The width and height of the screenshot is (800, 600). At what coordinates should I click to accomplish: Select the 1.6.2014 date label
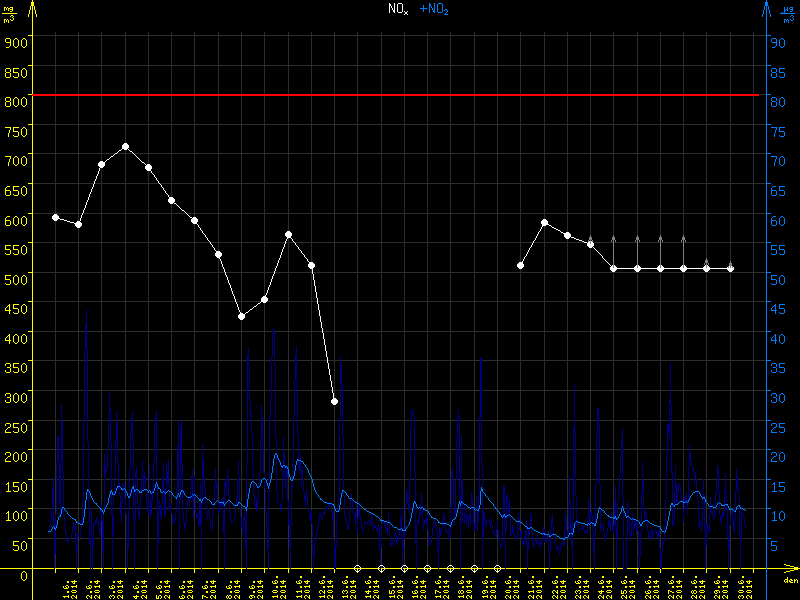[x=70, y=585]
